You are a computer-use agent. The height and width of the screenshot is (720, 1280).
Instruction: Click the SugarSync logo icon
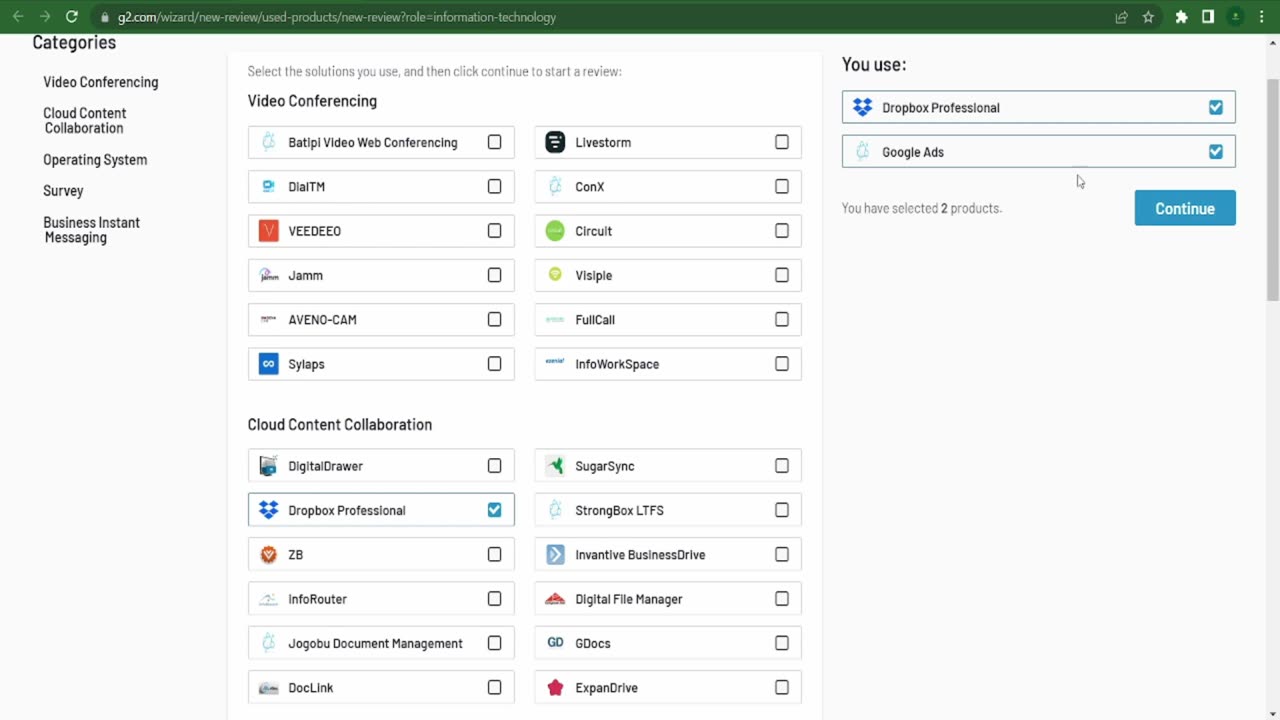(555, 466)
